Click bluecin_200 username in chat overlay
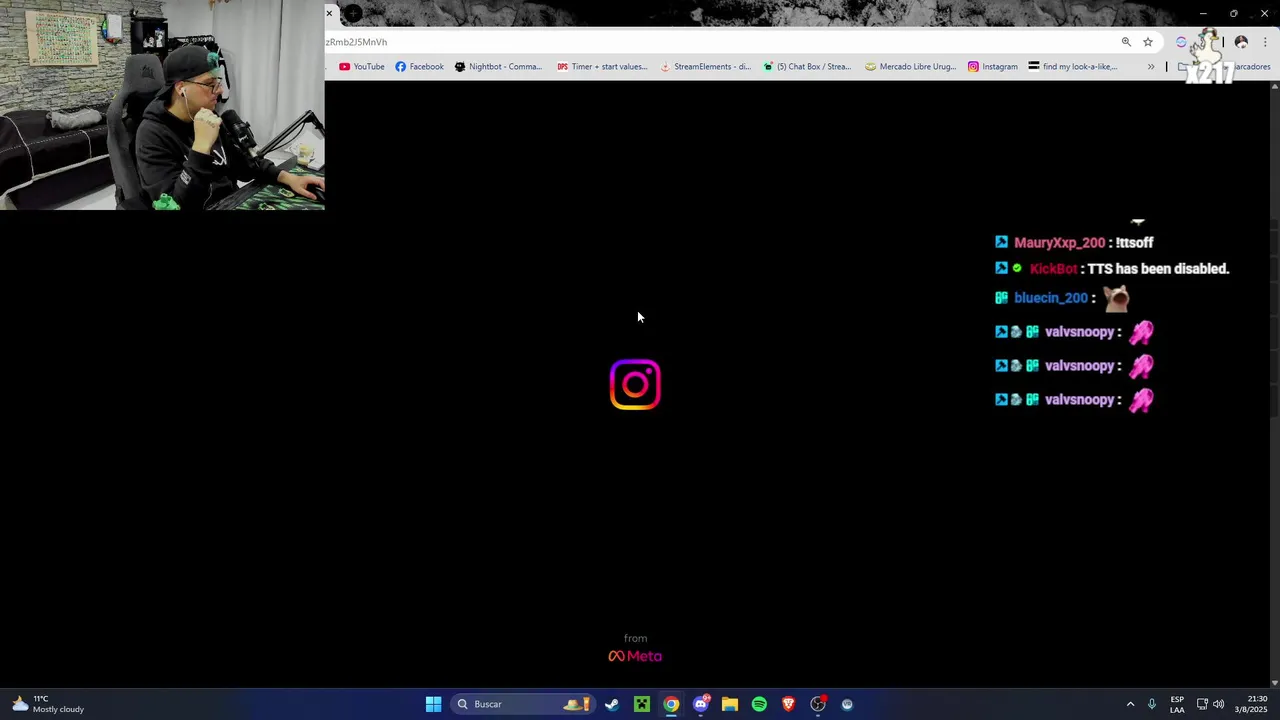 [x=1050, y=298]
